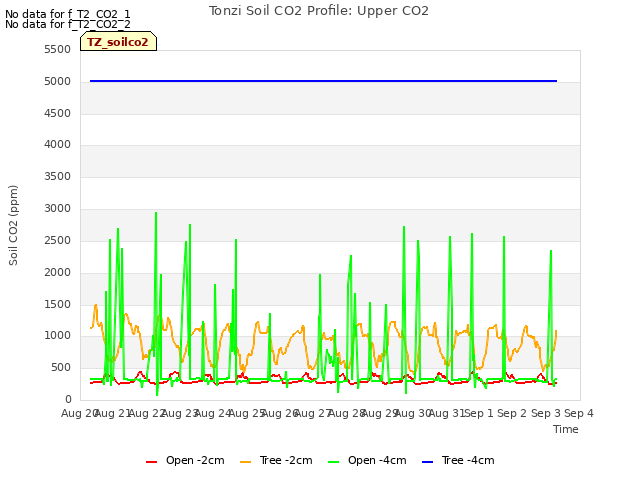This screenshot has width=640, height=480.
Task: Click the 4000 y-axis tick label
Action: 58,144
